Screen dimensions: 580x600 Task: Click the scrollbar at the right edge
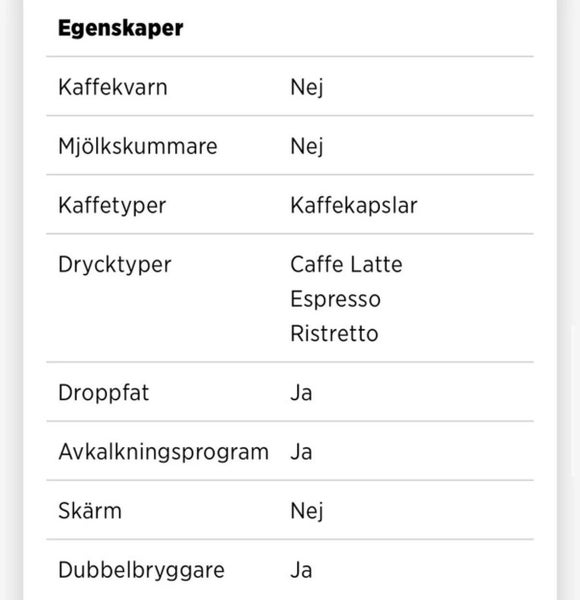(x=574, y=400)
